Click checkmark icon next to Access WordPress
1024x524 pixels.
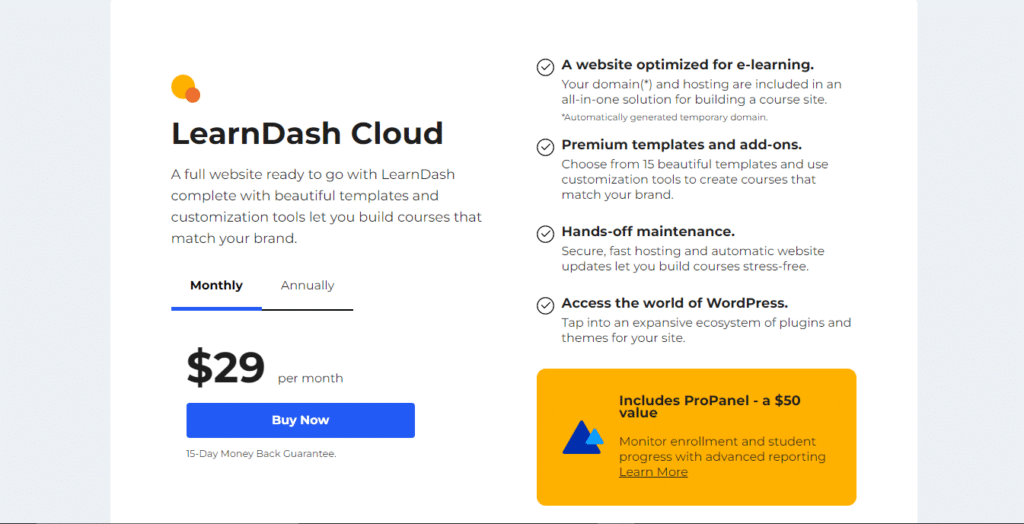tap(545, 306)
